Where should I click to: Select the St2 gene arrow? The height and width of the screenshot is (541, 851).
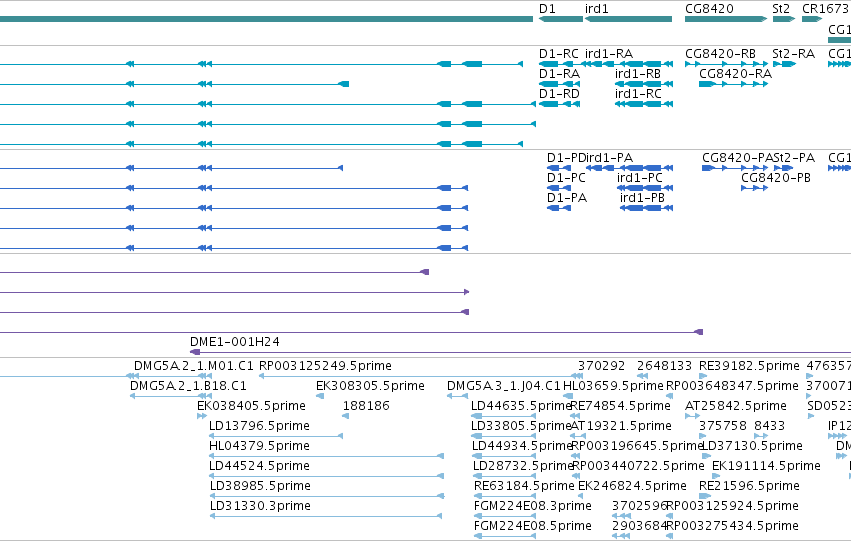coord(784,19)
